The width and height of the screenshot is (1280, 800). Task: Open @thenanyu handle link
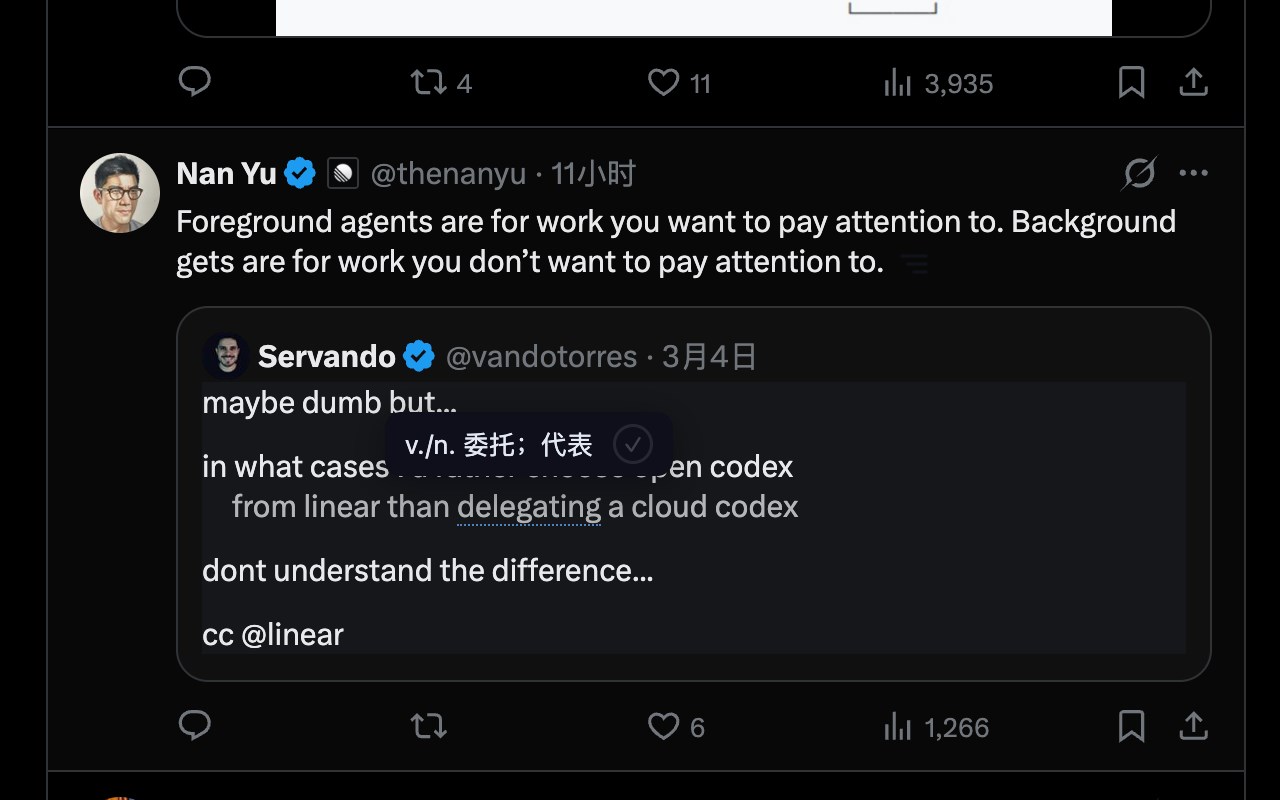448,174
